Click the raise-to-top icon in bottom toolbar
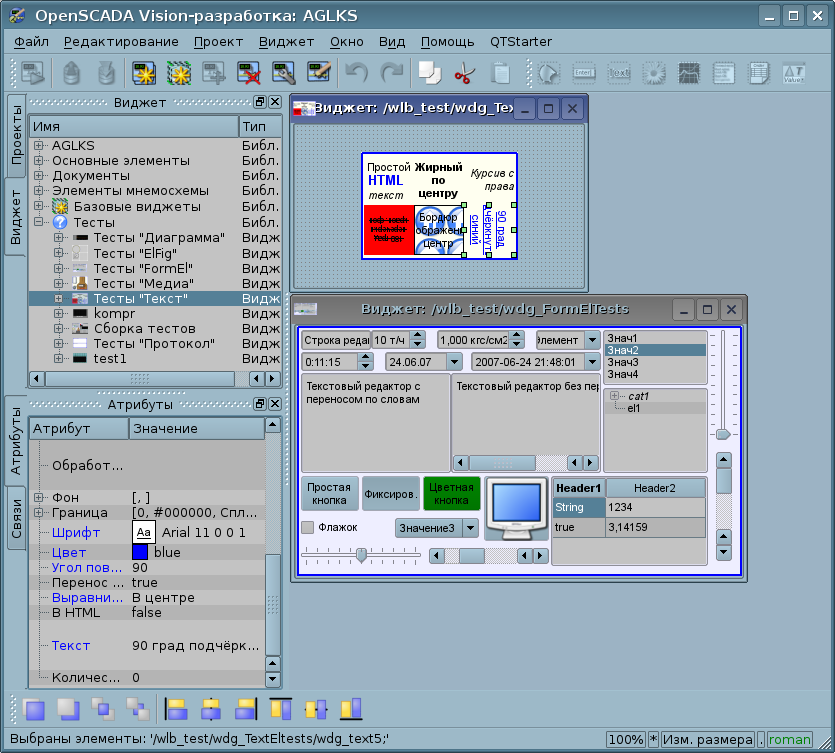 [34, 709]
